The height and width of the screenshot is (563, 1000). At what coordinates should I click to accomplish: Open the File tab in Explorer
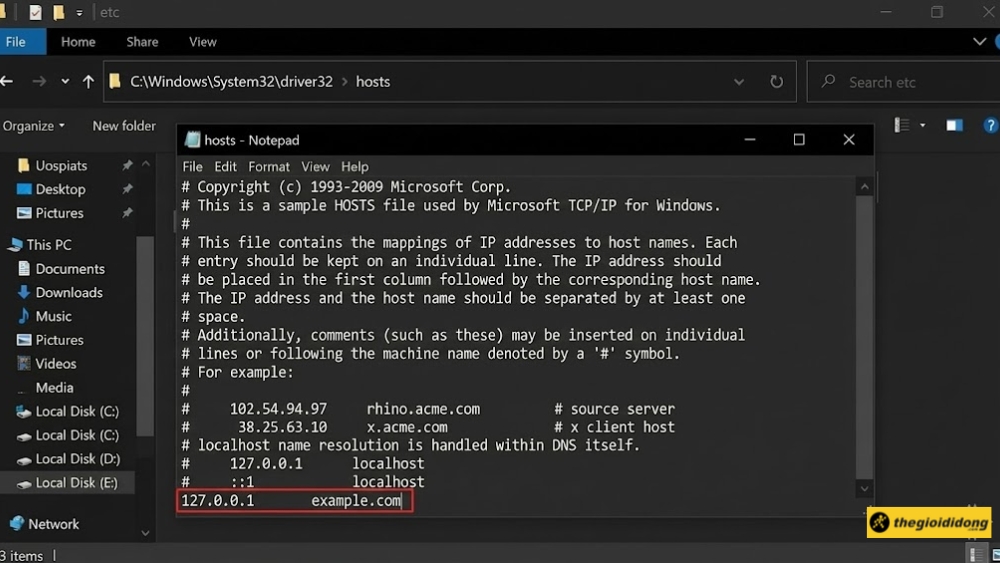point(16,42)
